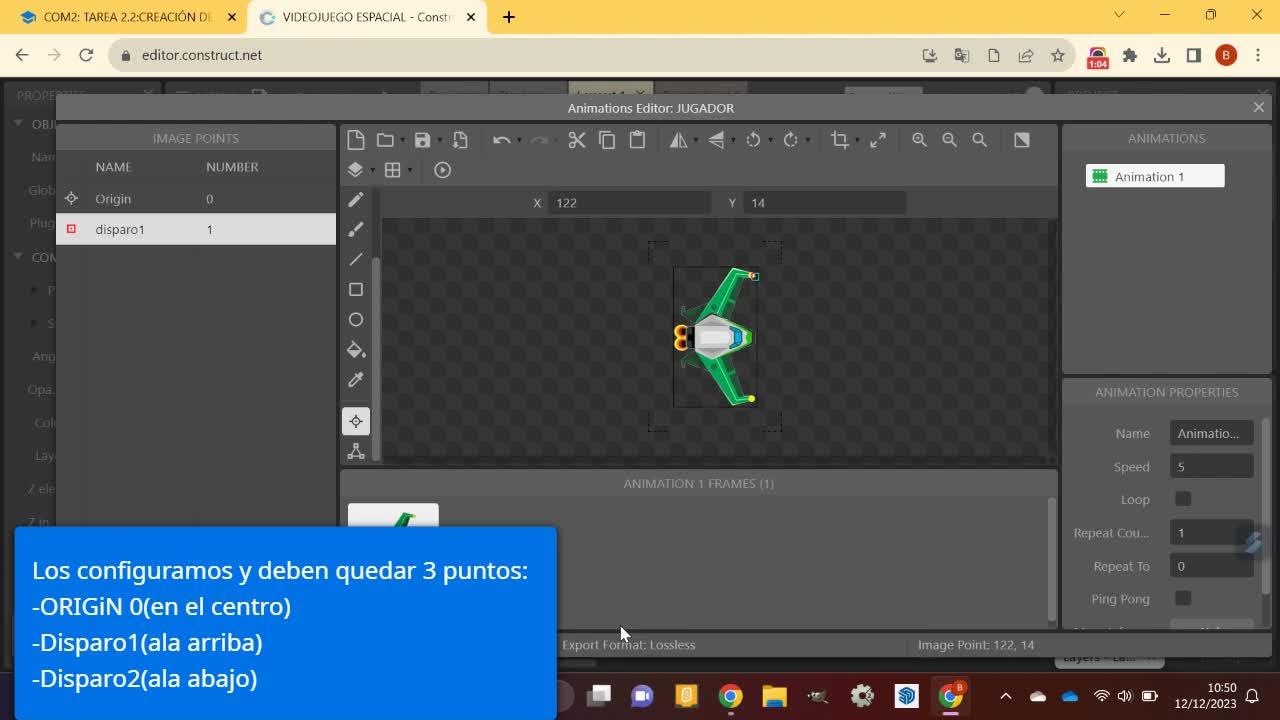Open File Explorer from the taskbar
This screenshot has width=1280, height=720.
[x=774, y=696]
